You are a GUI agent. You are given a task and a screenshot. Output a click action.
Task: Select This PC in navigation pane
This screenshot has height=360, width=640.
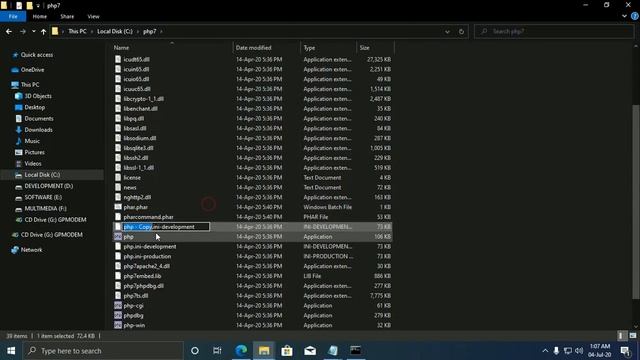[30, 84]
